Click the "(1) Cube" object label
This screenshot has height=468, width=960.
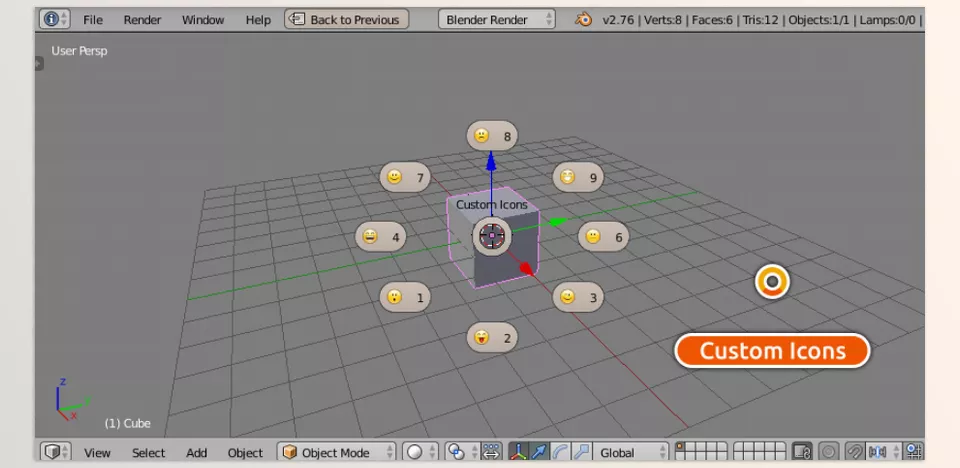tap(127, 423)
